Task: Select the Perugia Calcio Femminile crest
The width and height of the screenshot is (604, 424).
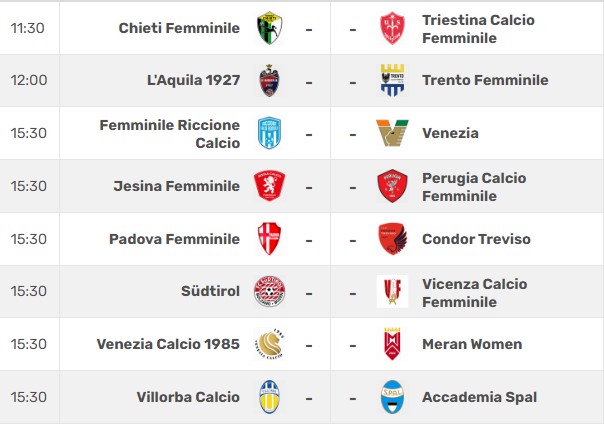Action: 392,186
